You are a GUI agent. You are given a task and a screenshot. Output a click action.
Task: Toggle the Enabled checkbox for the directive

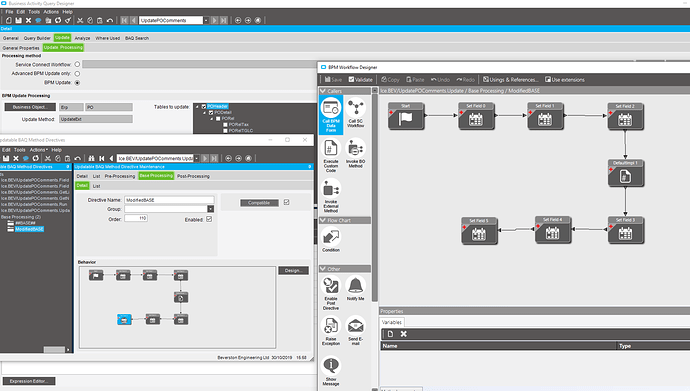click(x=209, y=219)
